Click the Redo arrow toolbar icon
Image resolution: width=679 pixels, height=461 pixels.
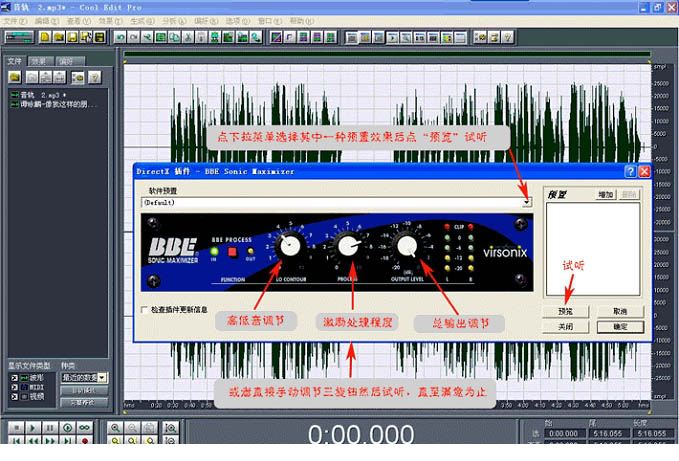click(x=133, y=38)
